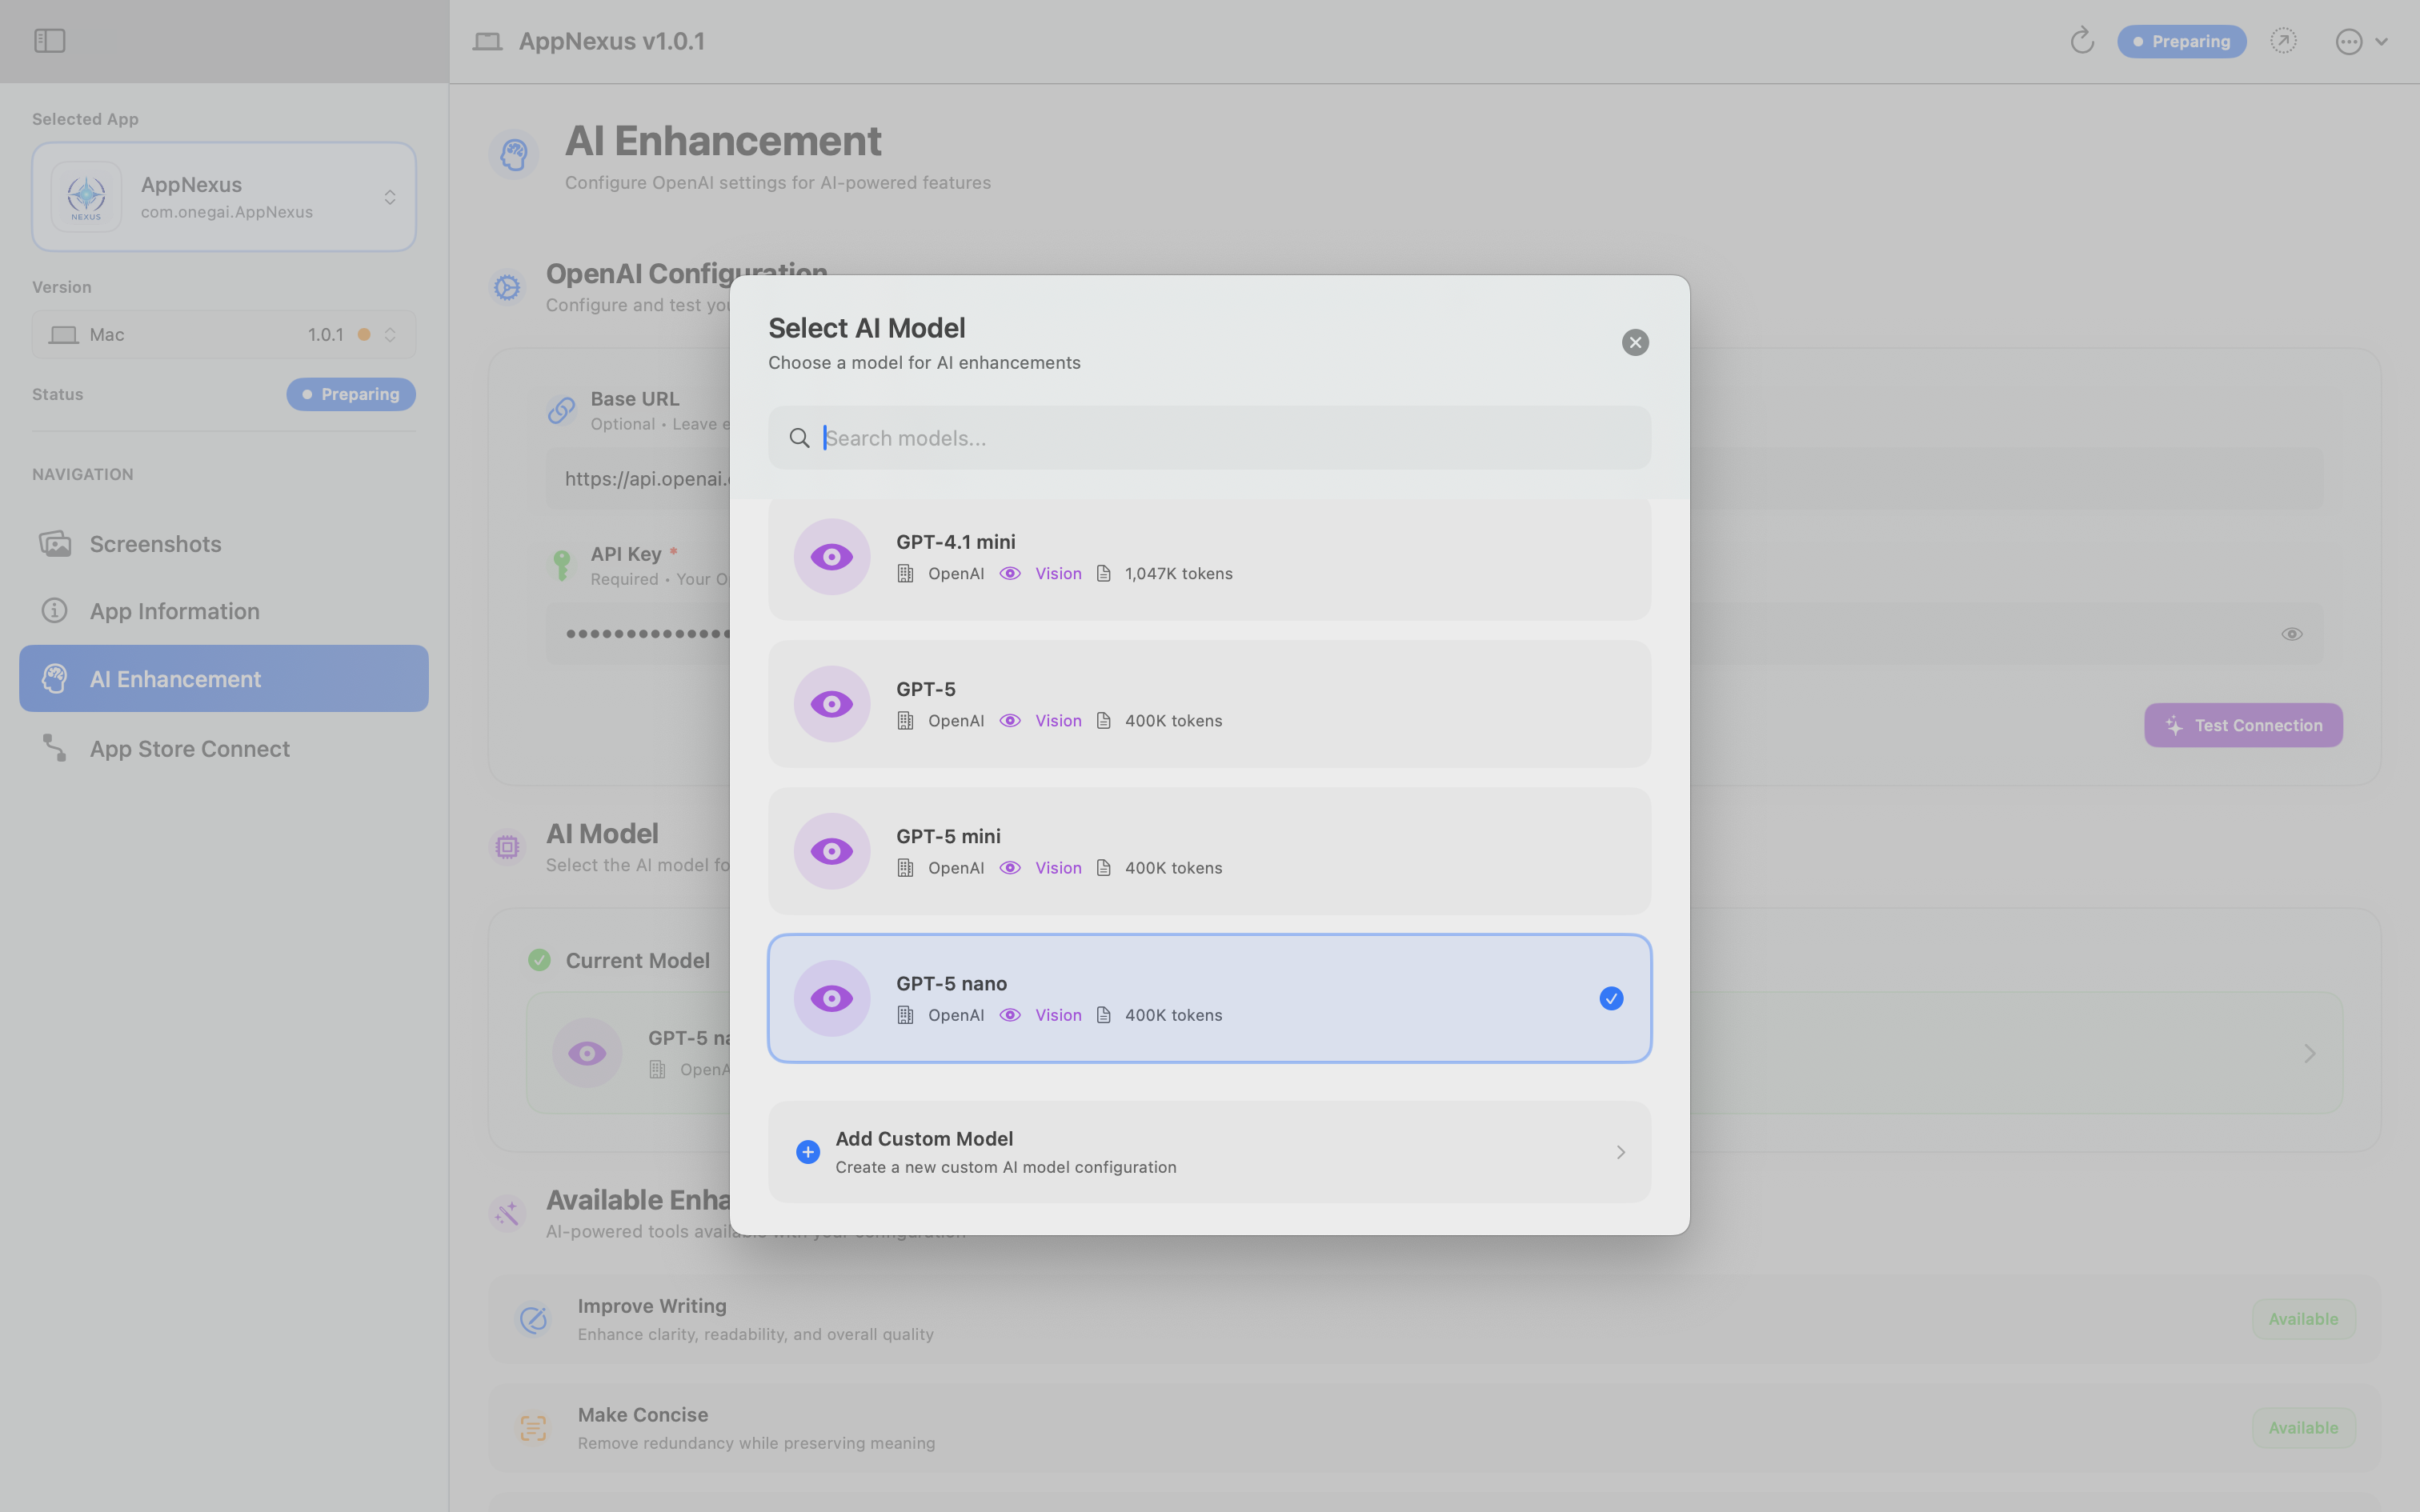Choose the GPT-5 model option

1210,704
